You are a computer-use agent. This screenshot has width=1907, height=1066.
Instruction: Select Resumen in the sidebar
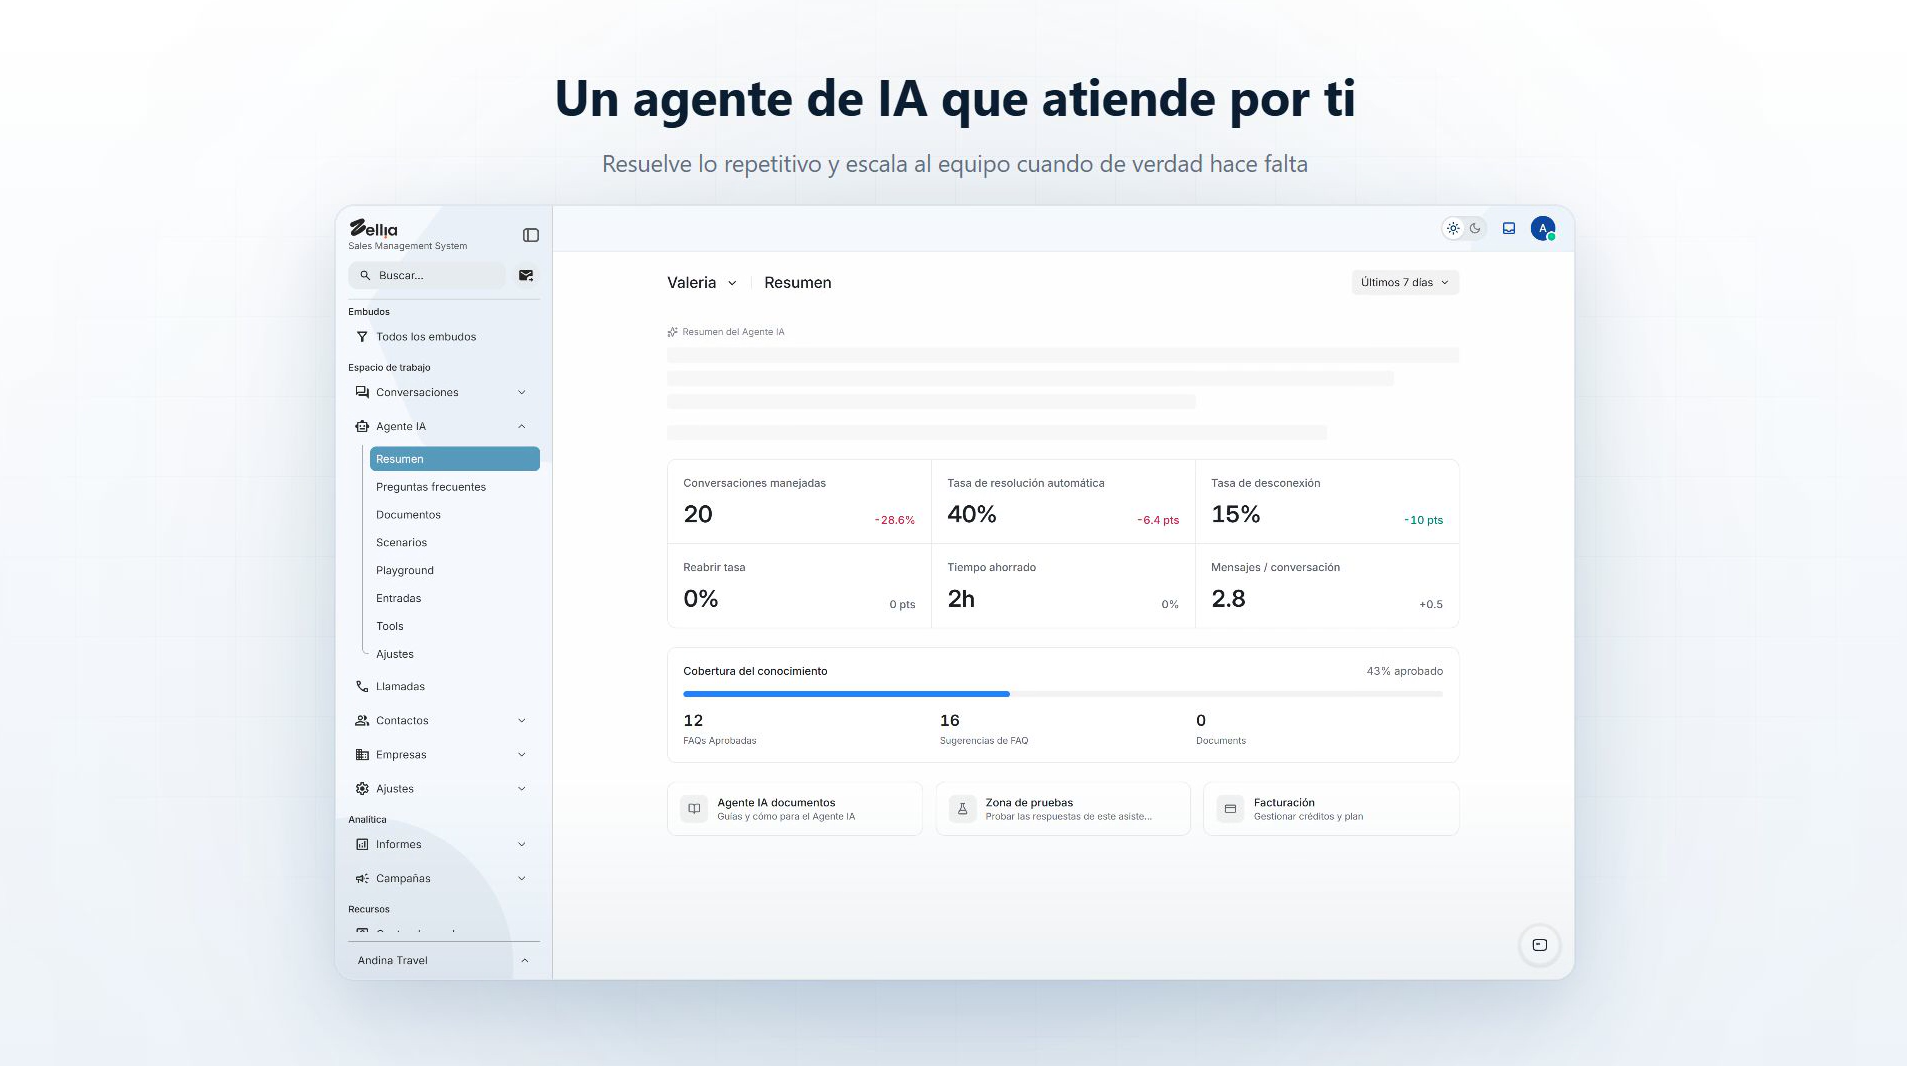[455, 459]
